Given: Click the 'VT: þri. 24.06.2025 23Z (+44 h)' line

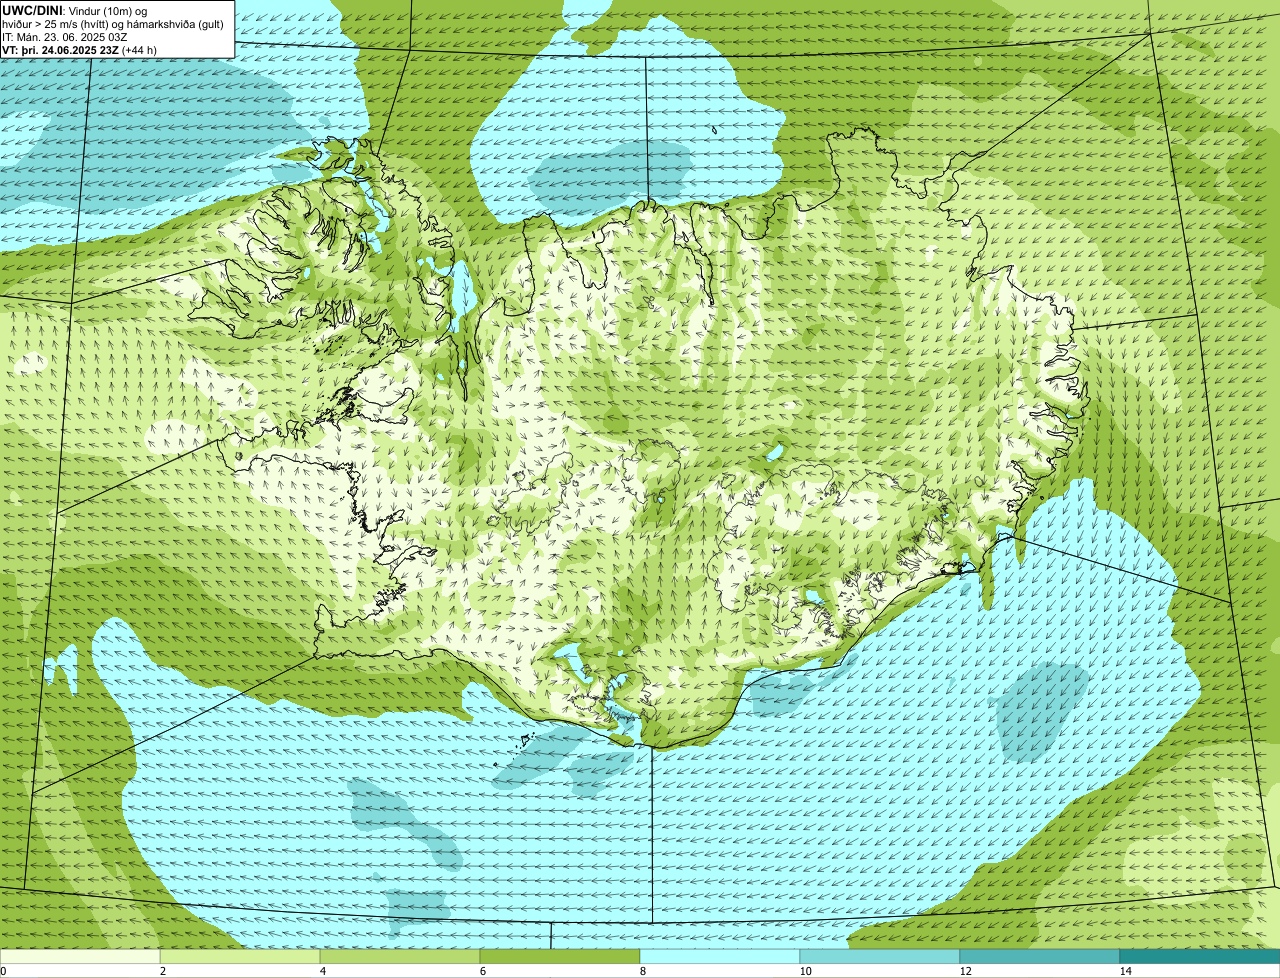Looking at the screenshot, I should coord(80,49).
